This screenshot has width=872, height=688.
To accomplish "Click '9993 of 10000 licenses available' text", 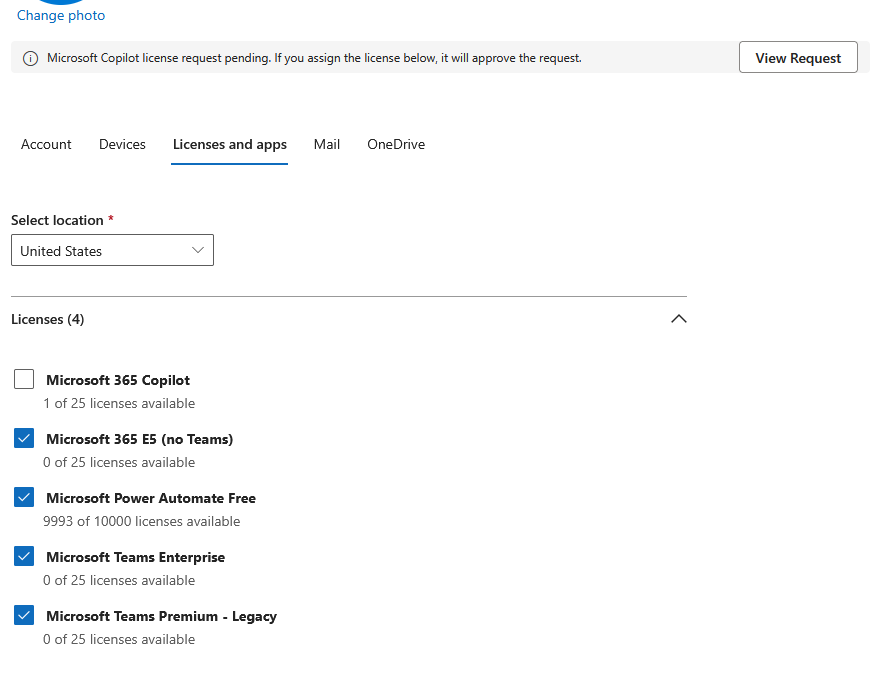I will click(x=142, y=521).
